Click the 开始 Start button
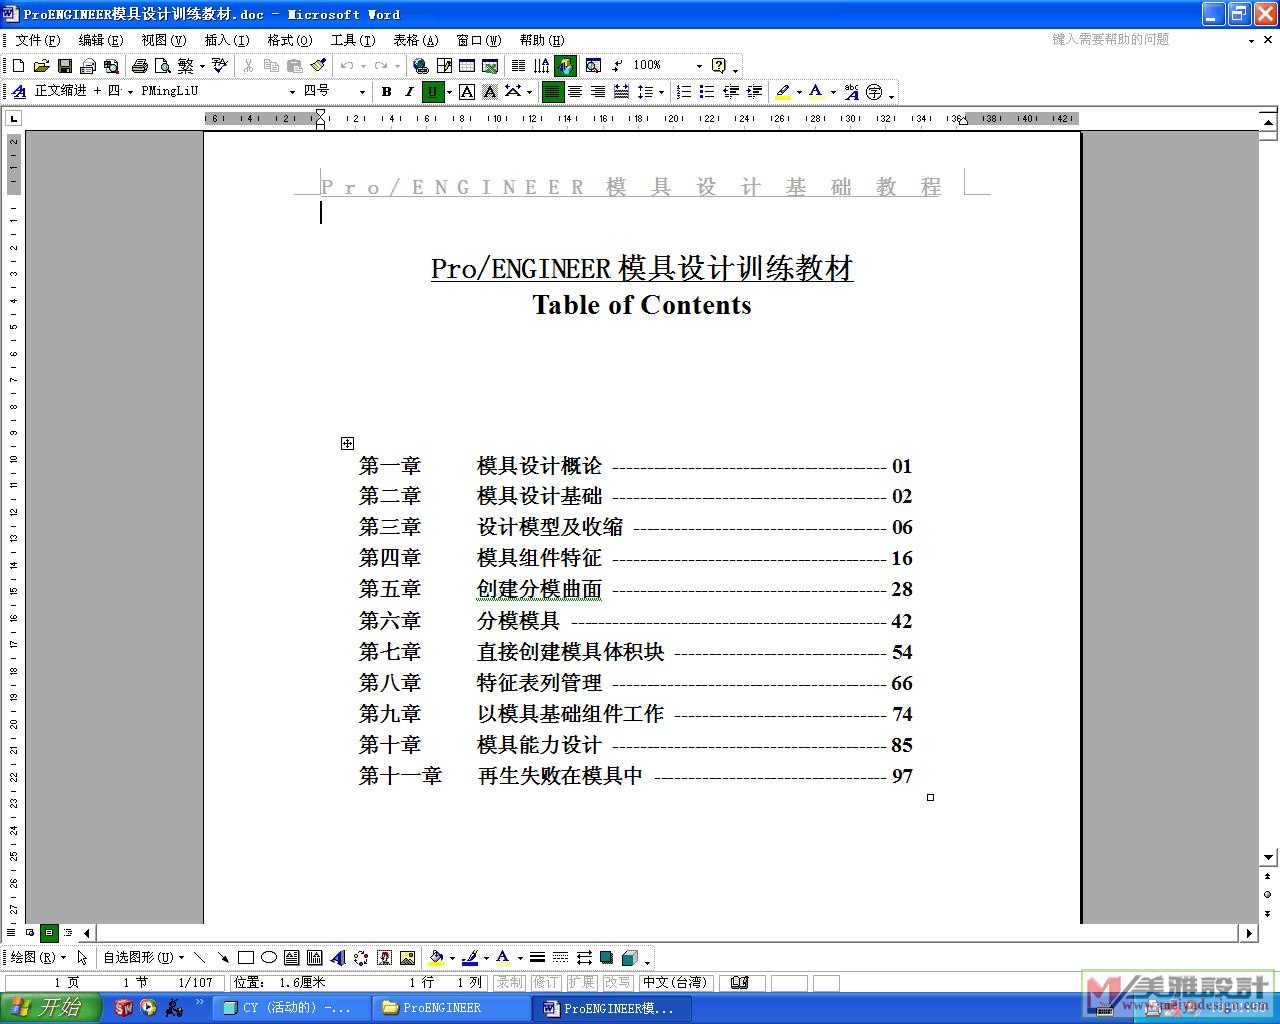The height and width of the screenshot is (1024, 1280). pyautogui.click(x=50, y=1007)
